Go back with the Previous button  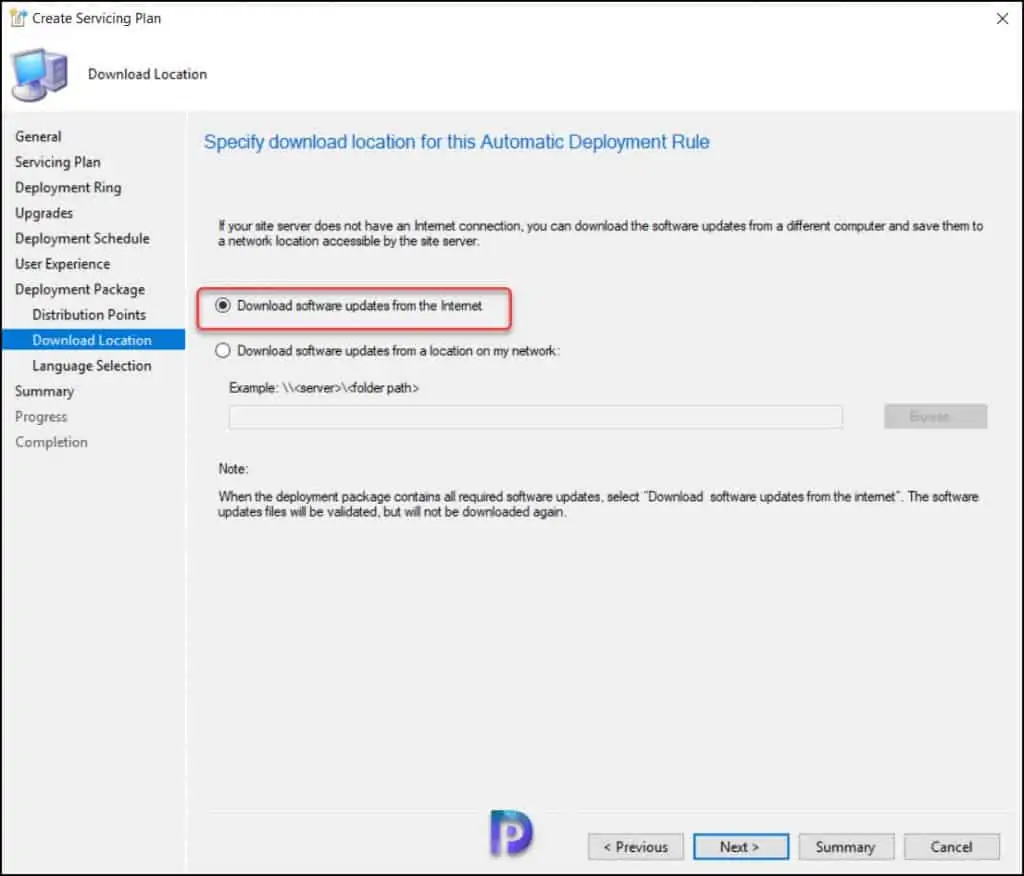click(x=635, y=847)
